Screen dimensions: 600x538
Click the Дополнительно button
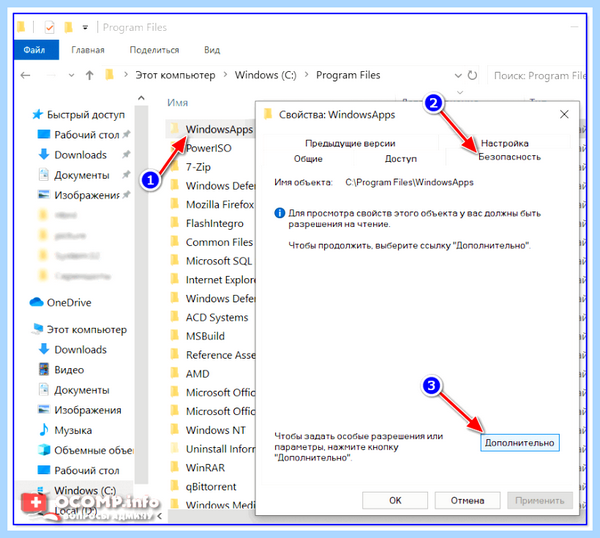coord(519,443)
